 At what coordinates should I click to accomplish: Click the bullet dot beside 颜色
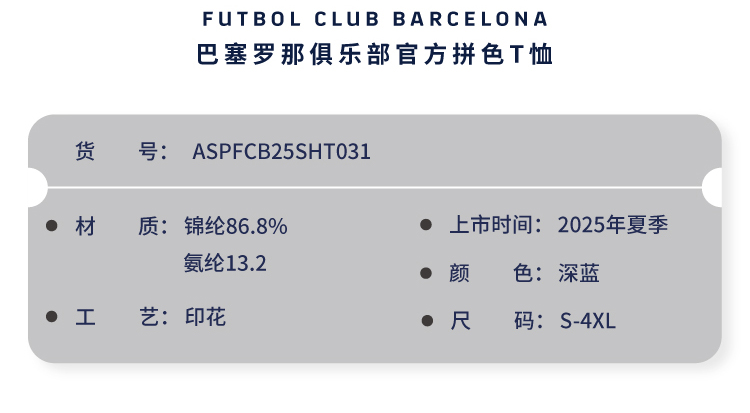[x=426, y=274]
